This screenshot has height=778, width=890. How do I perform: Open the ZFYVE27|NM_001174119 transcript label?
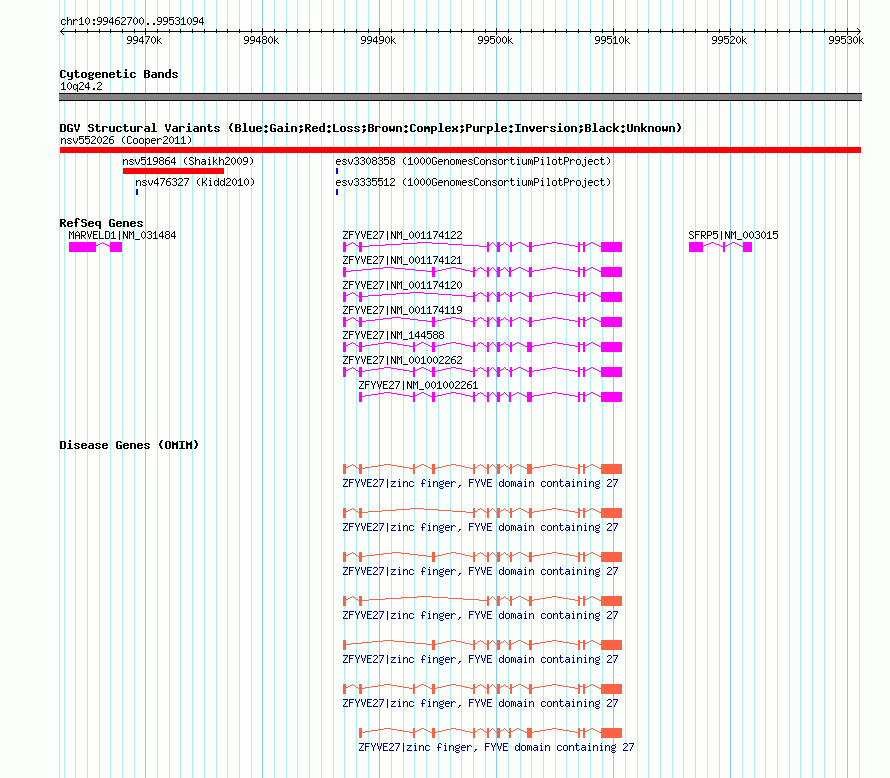point(402,310)
